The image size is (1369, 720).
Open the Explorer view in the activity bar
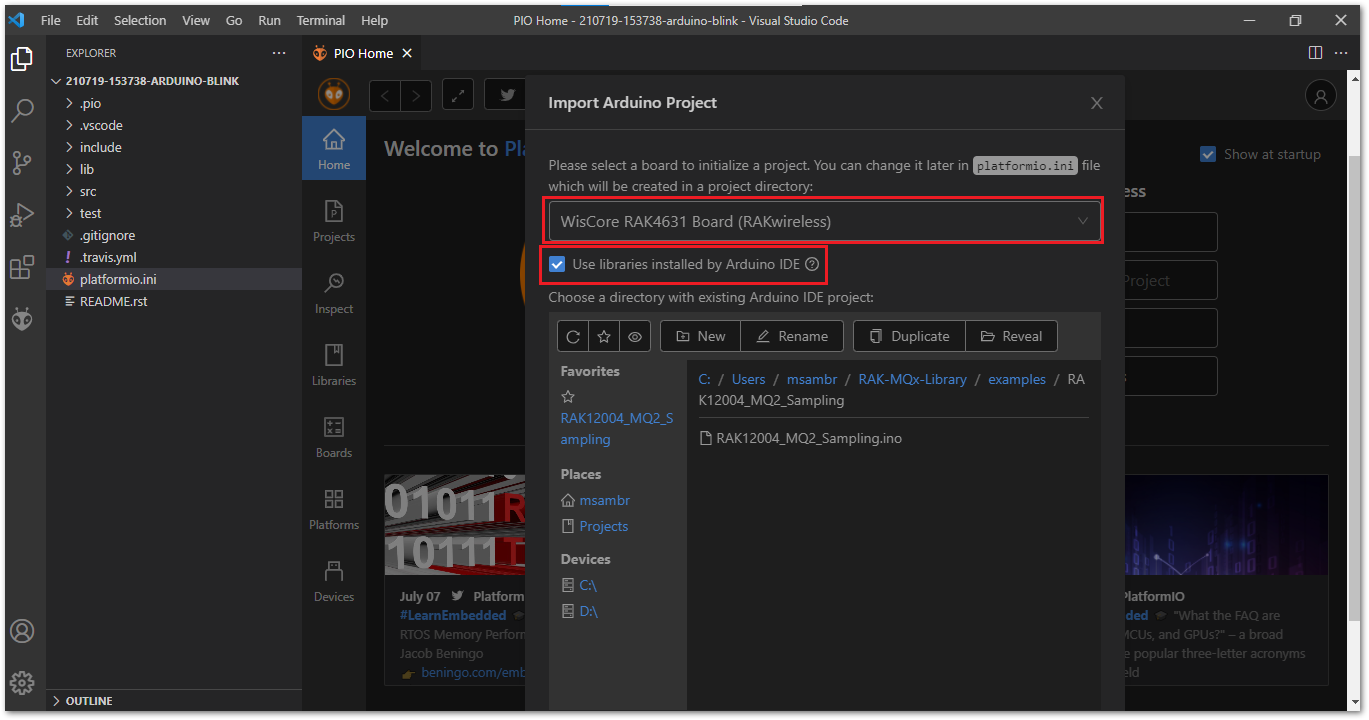pyautogui.click(x=22, y=59)
